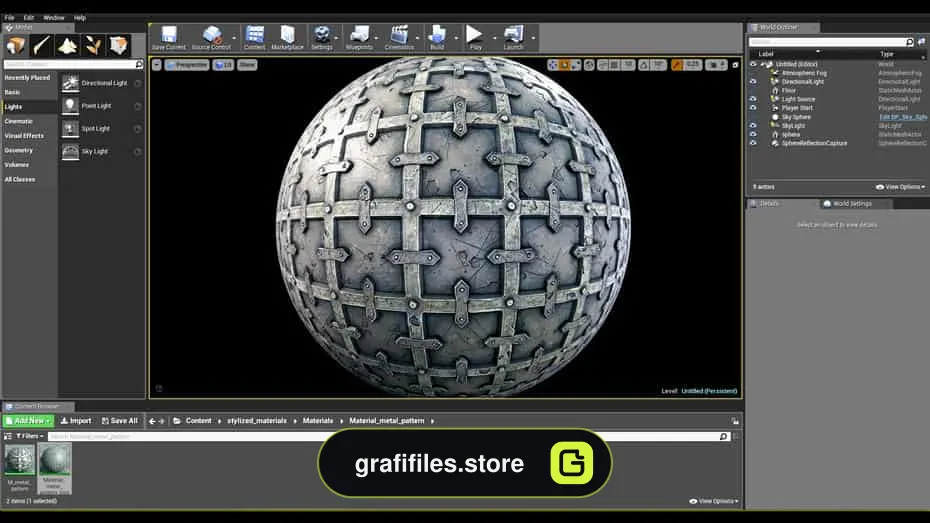Go back in Content Browser history

[152, 421]
